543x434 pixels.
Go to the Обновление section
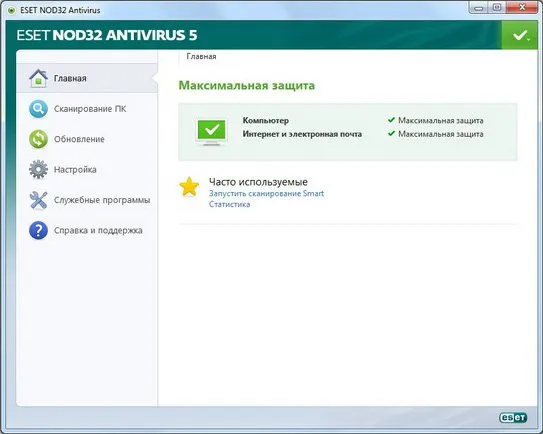87,139
